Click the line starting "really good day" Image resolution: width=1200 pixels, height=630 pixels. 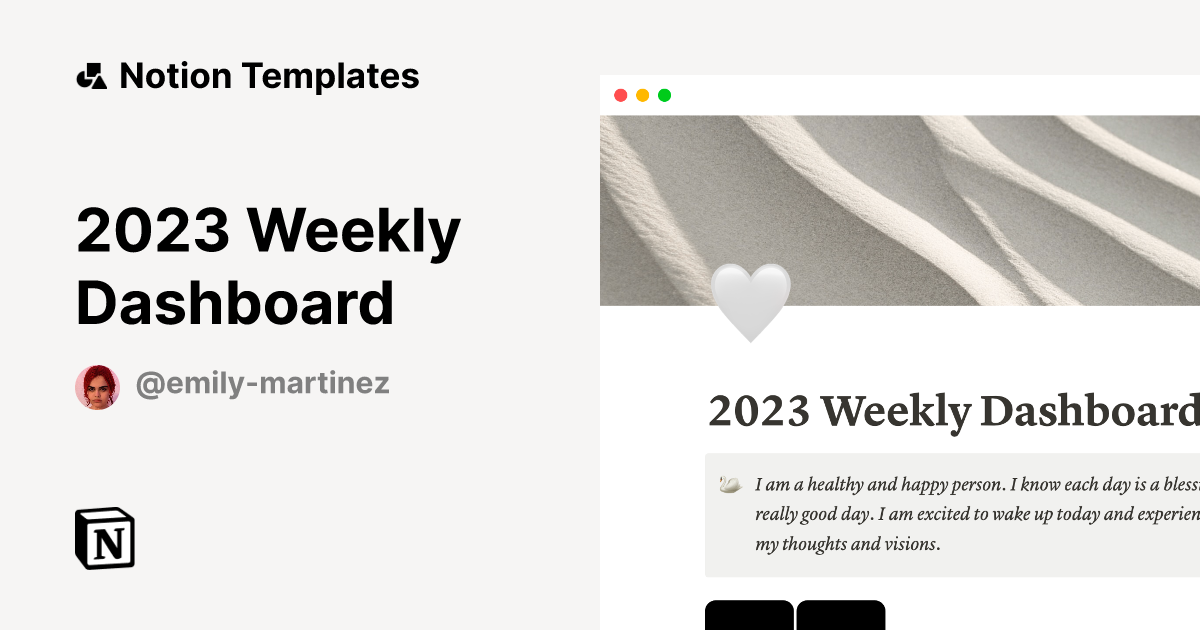(x=976, y=515)
